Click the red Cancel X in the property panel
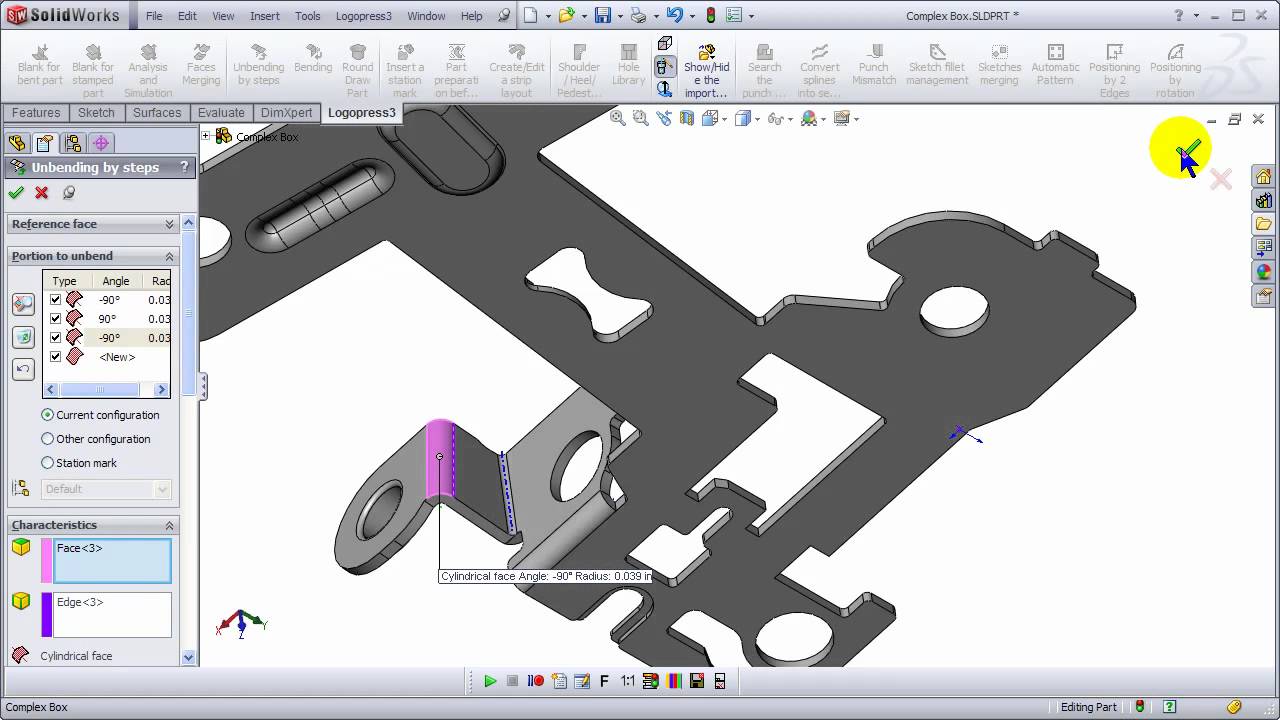The image size is (1280, 720). click(41, 193)
